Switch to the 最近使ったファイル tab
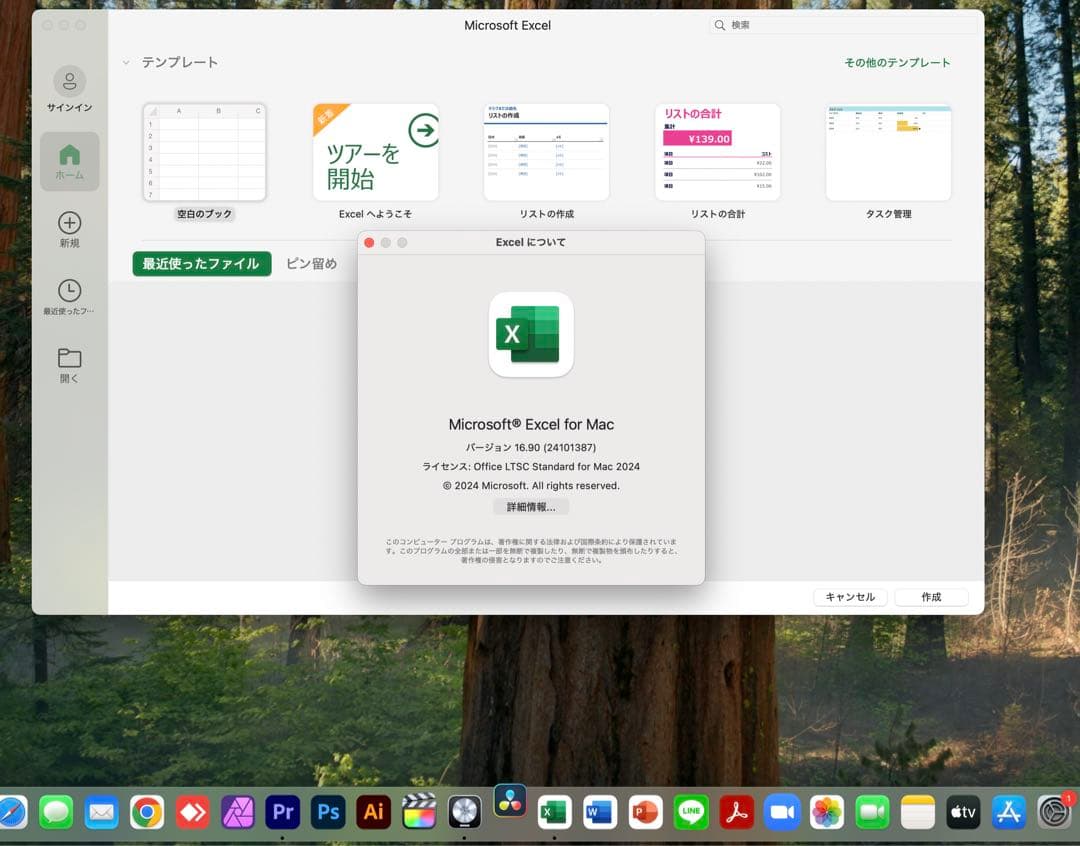 (201, 263)
